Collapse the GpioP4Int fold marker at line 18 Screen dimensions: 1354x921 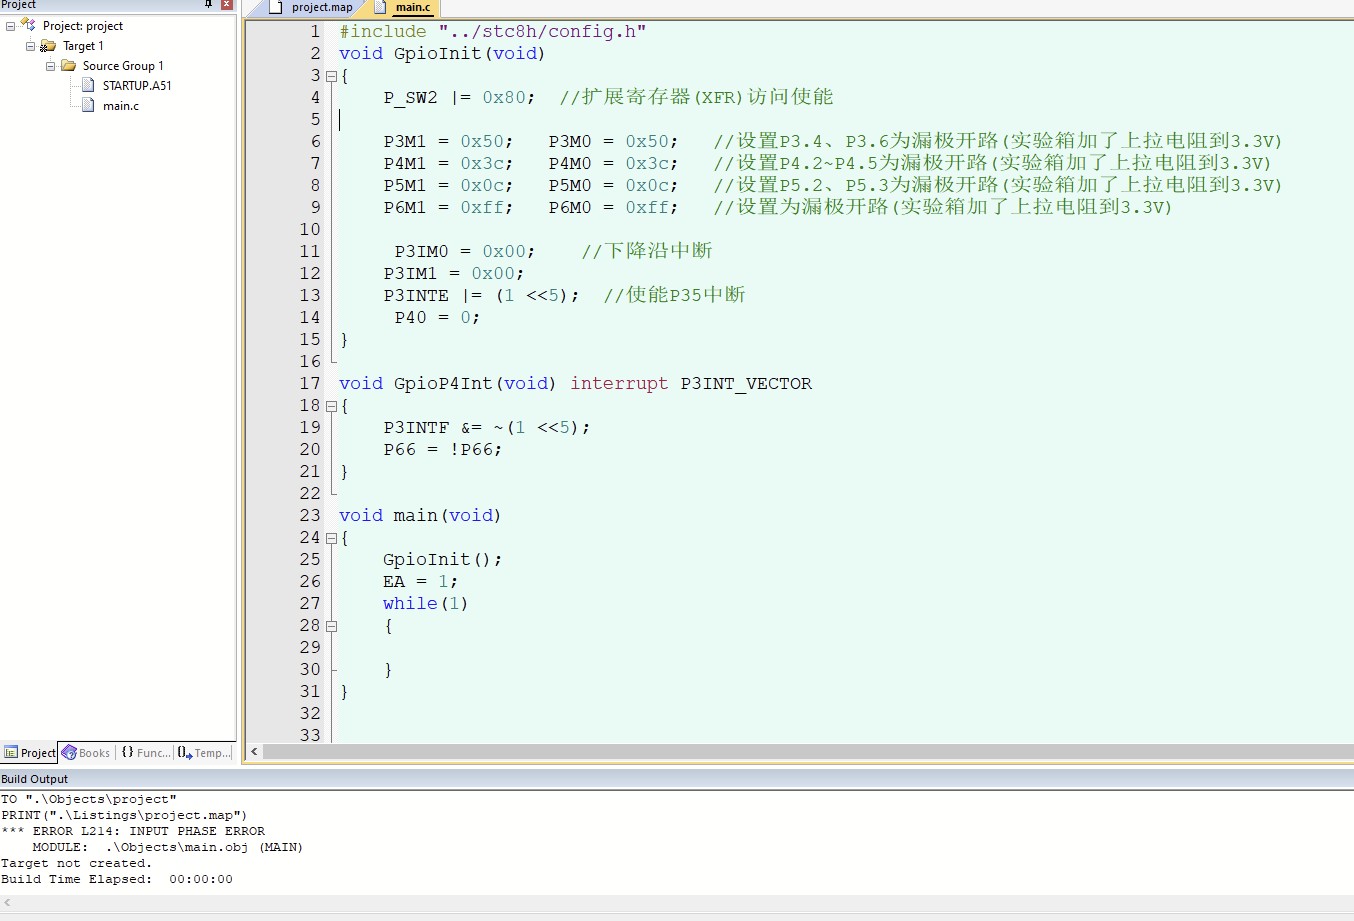331,406
